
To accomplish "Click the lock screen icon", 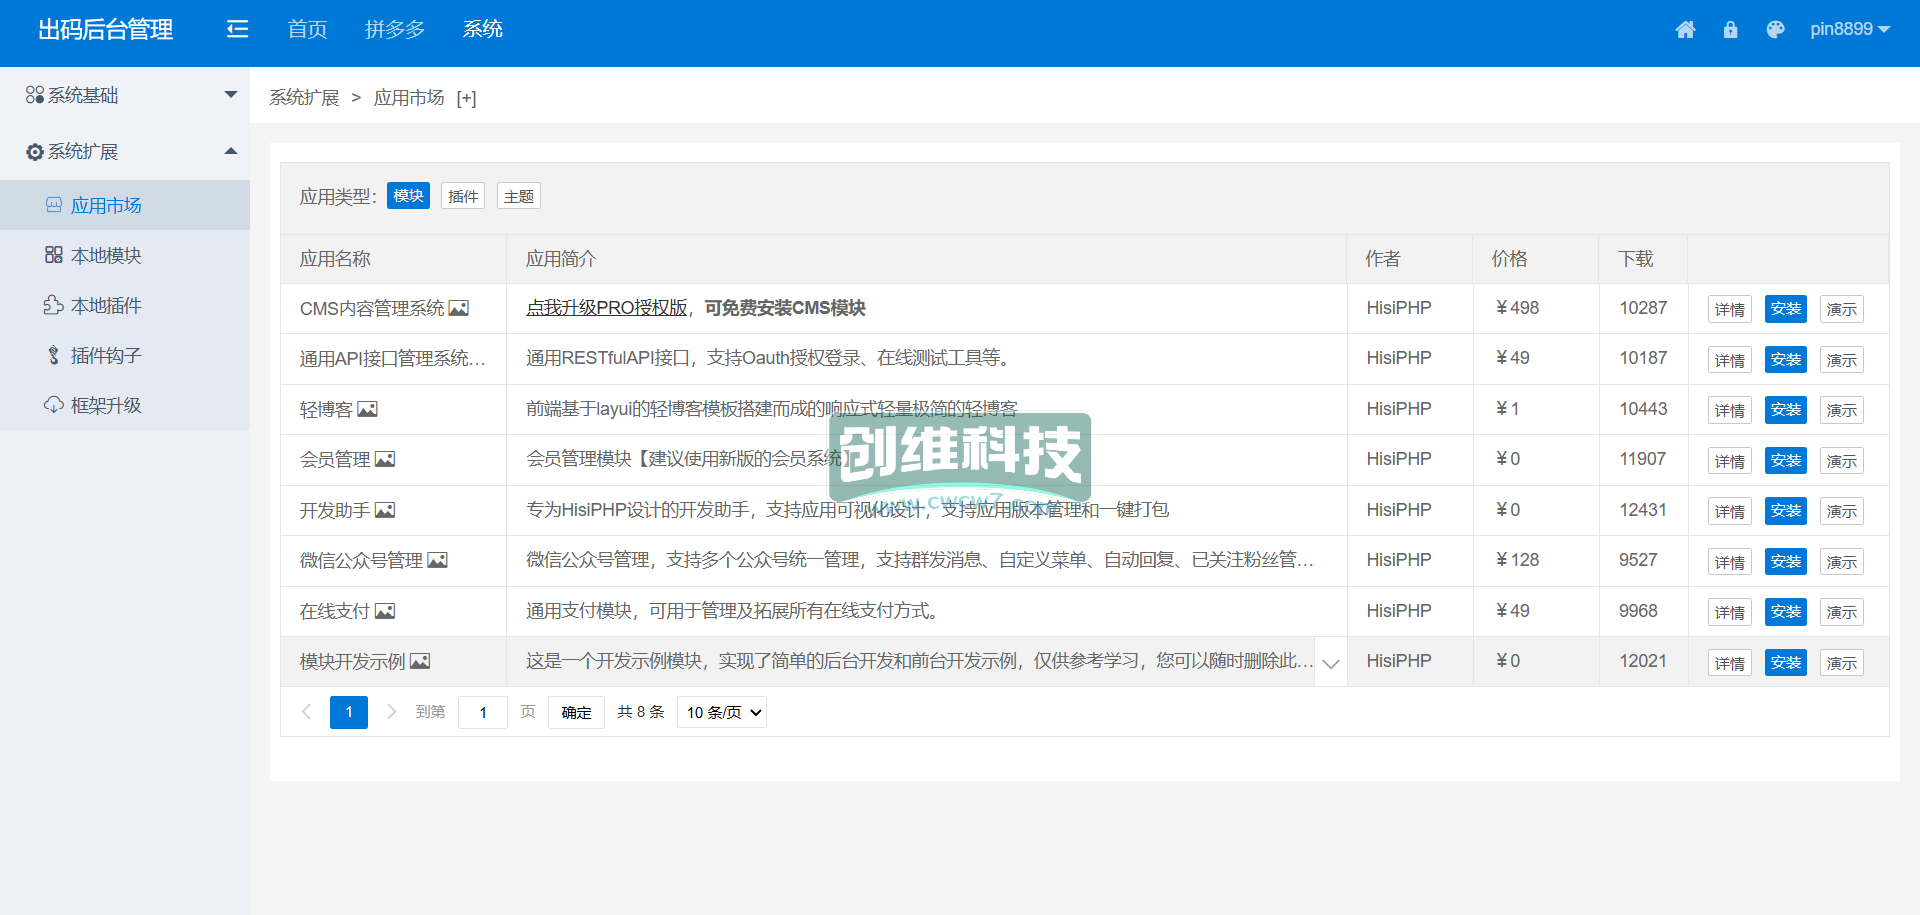I will [x=1730, y=30].
